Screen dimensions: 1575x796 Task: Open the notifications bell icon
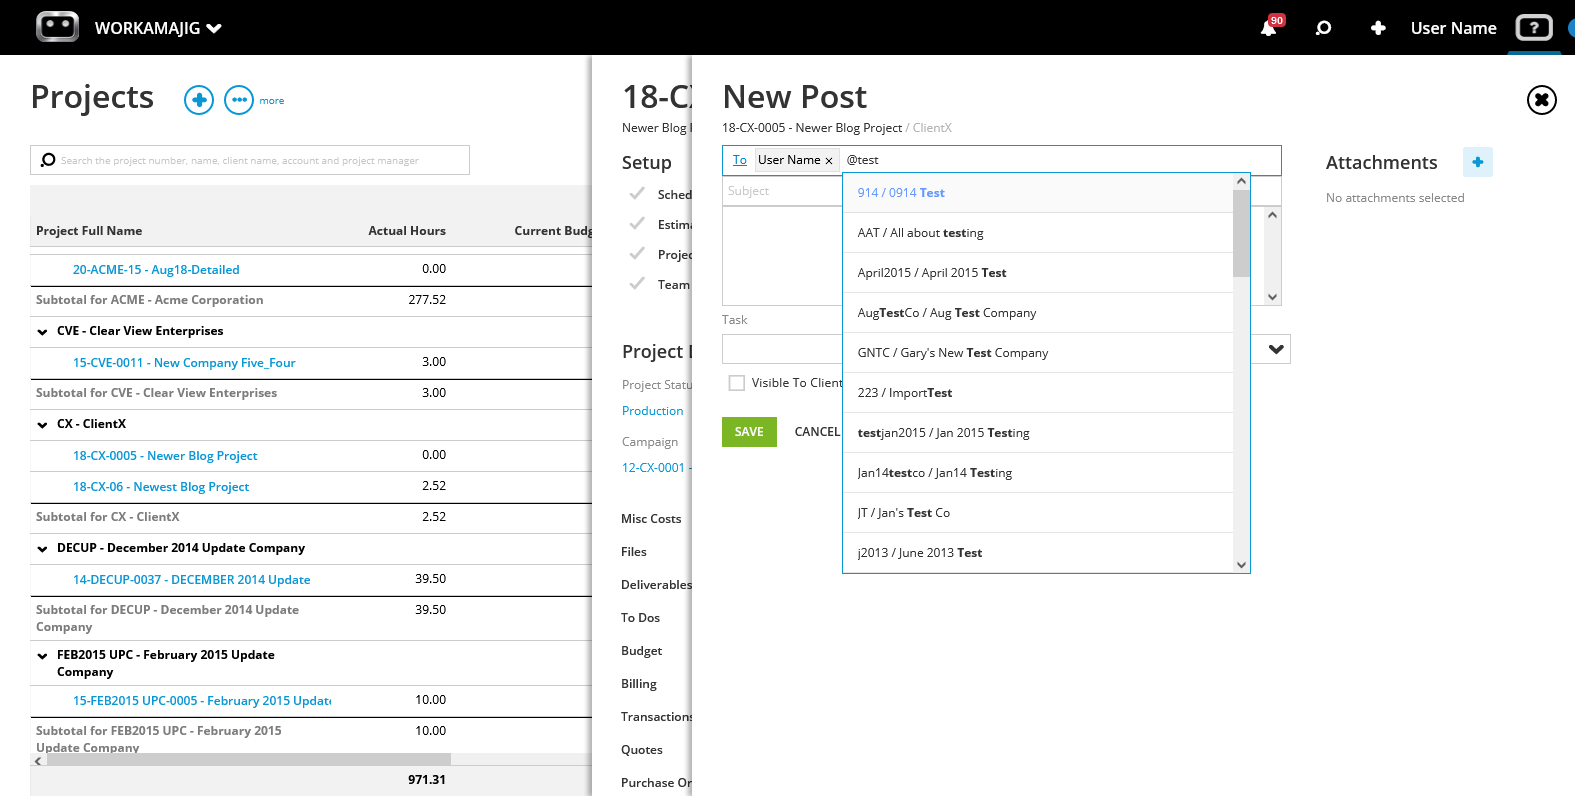1268,28
